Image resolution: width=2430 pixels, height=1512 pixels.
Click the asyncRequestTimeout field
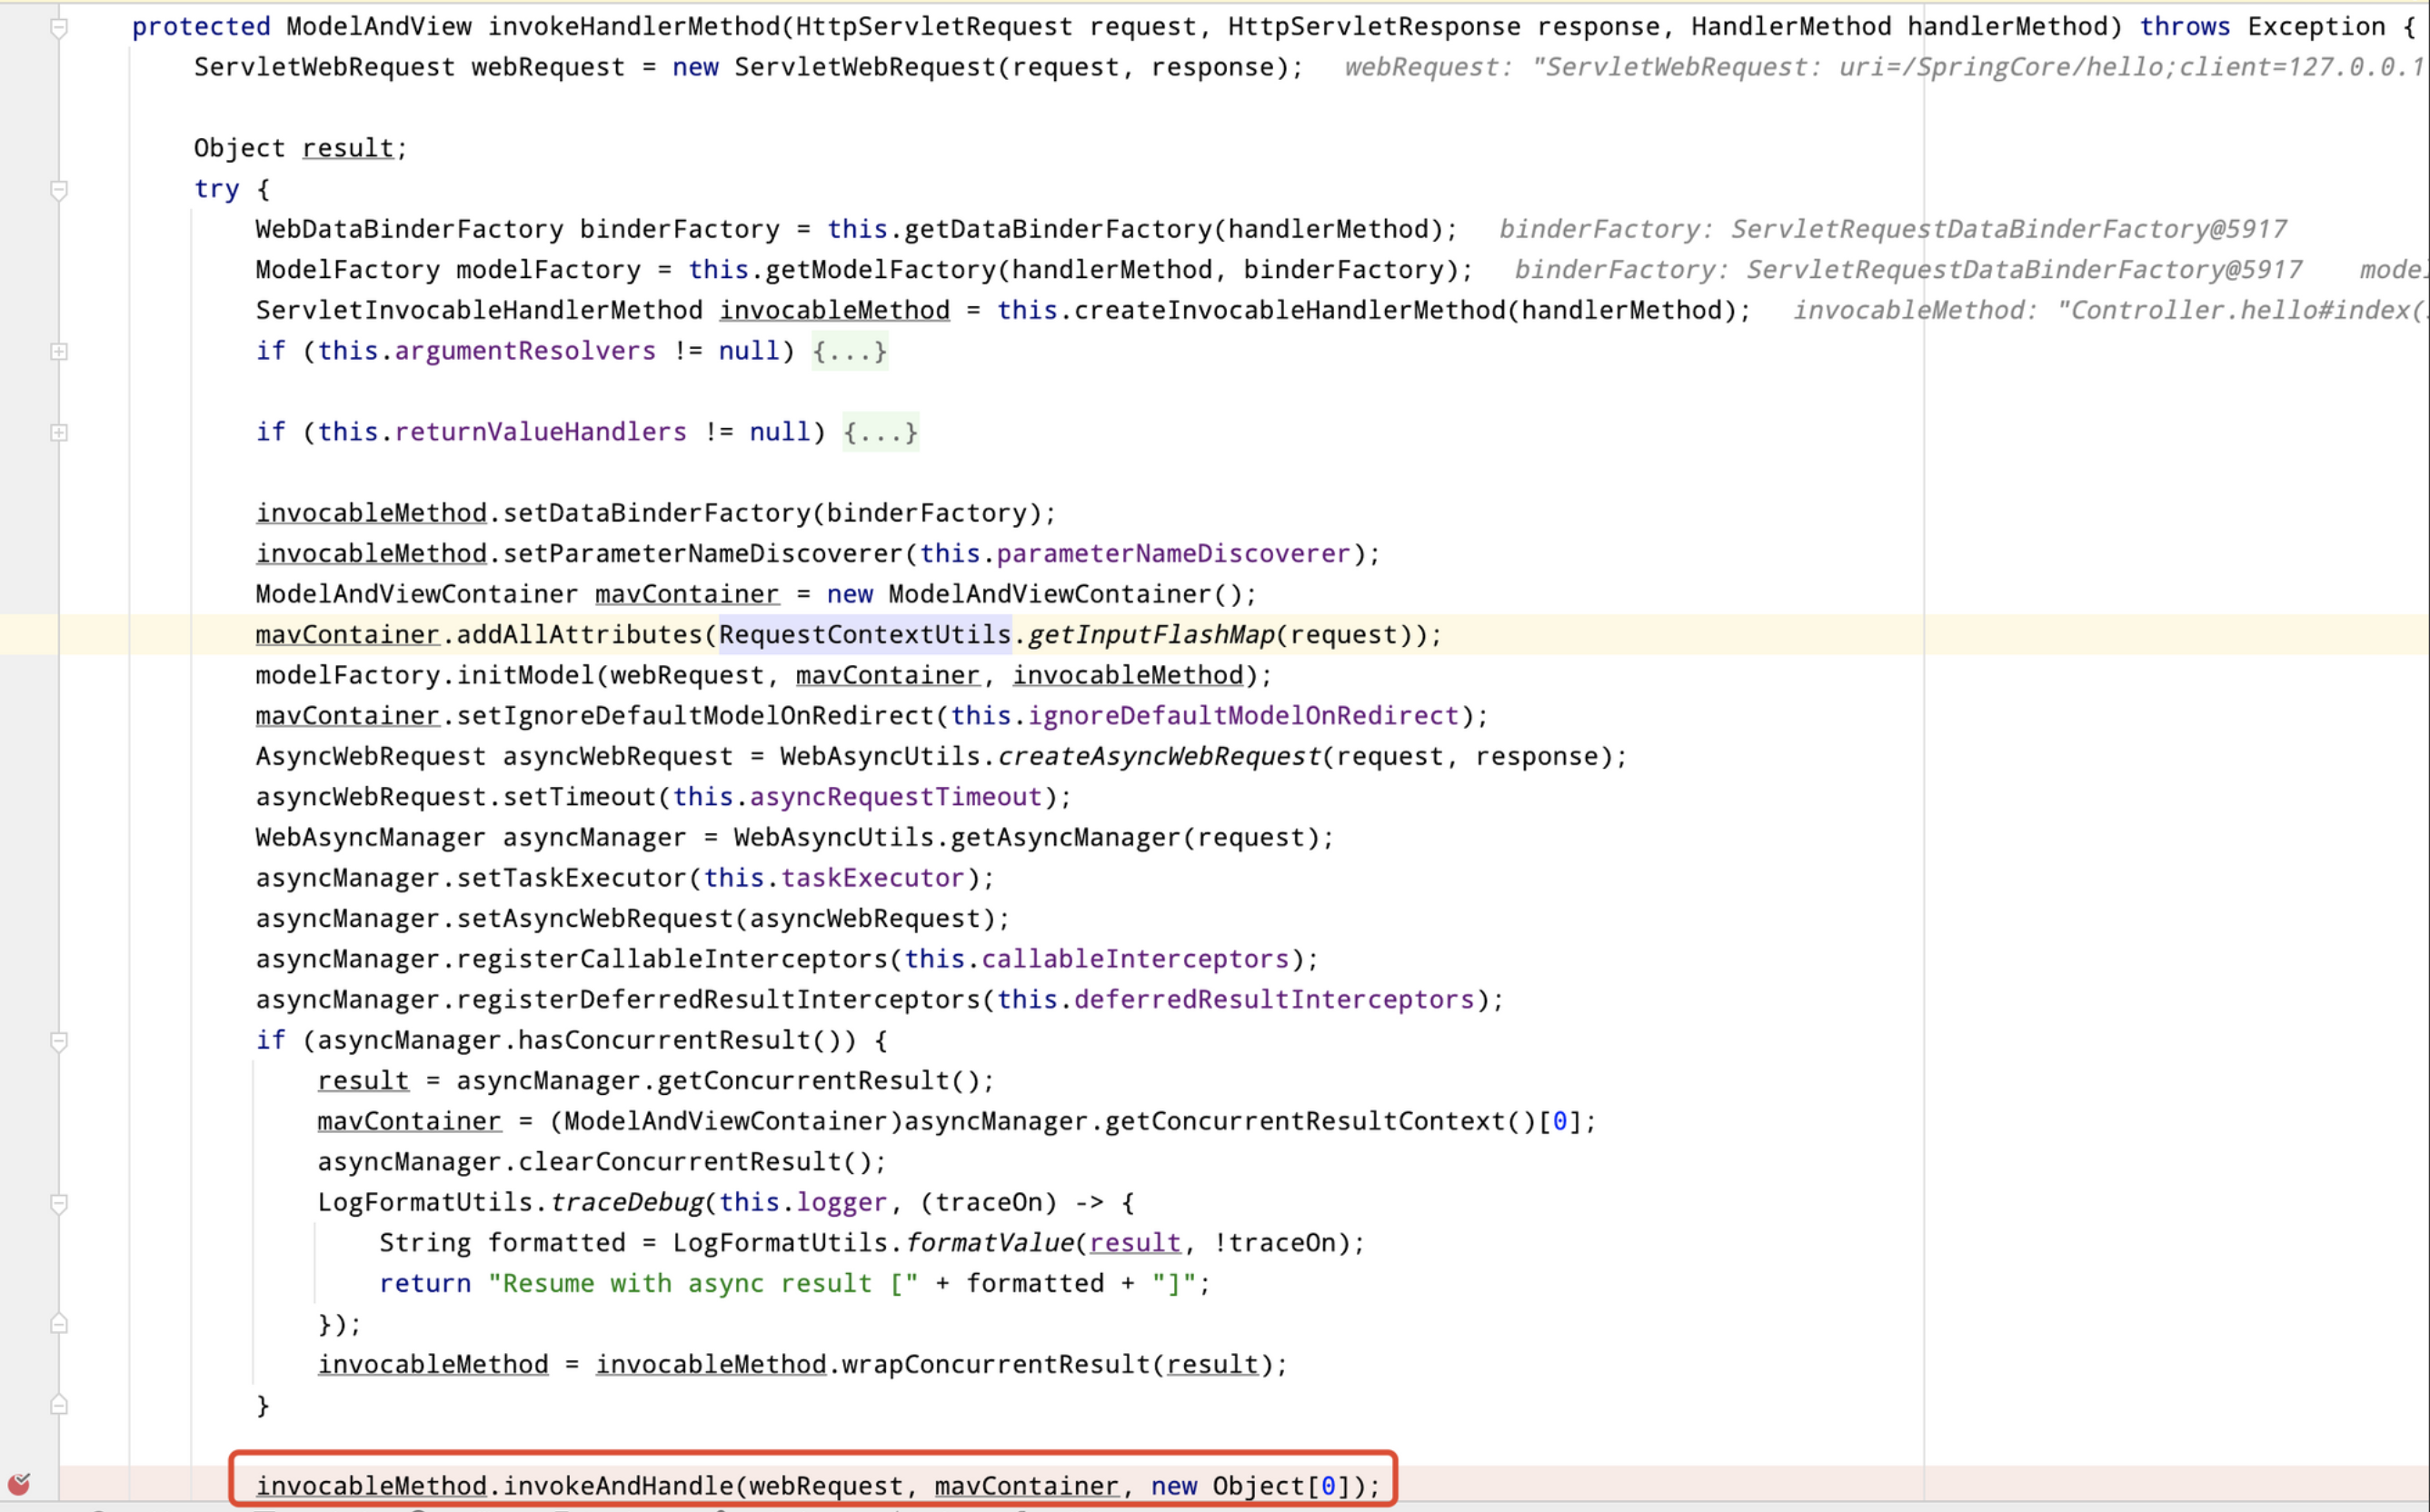tap(895, 797)
